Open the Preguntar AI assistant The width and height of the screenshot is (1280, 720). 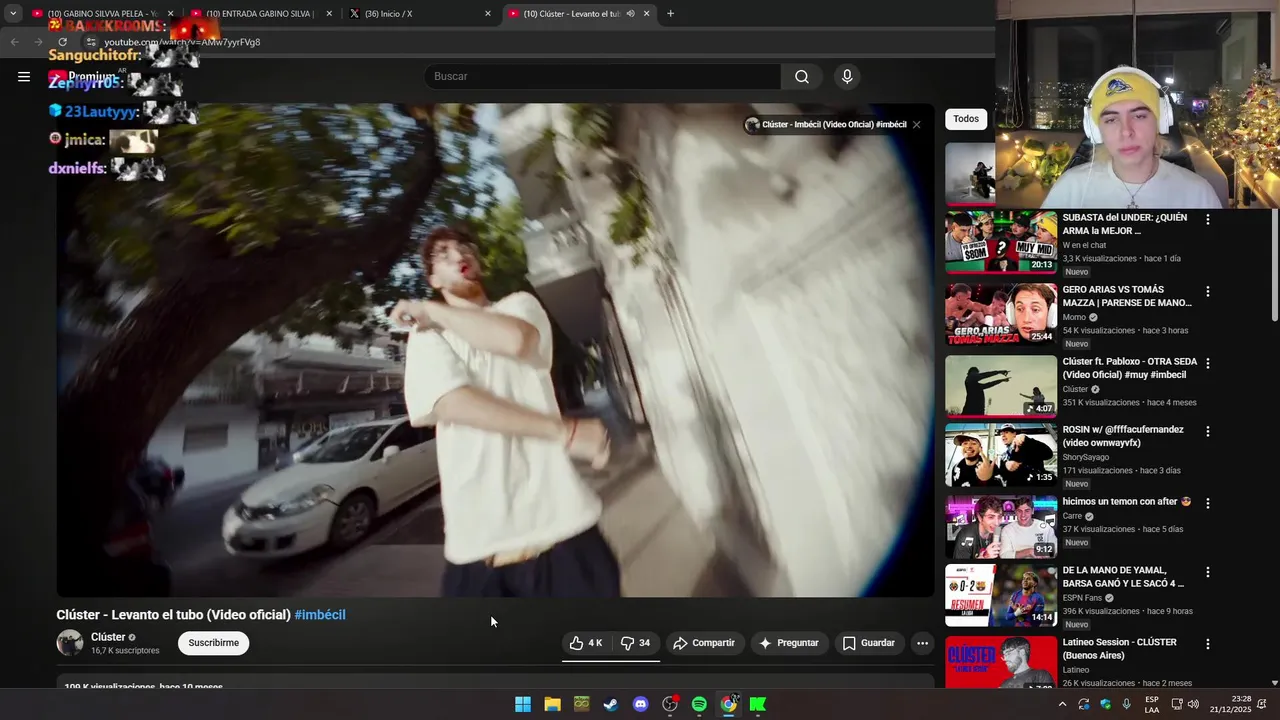click(x=789, y=643)
